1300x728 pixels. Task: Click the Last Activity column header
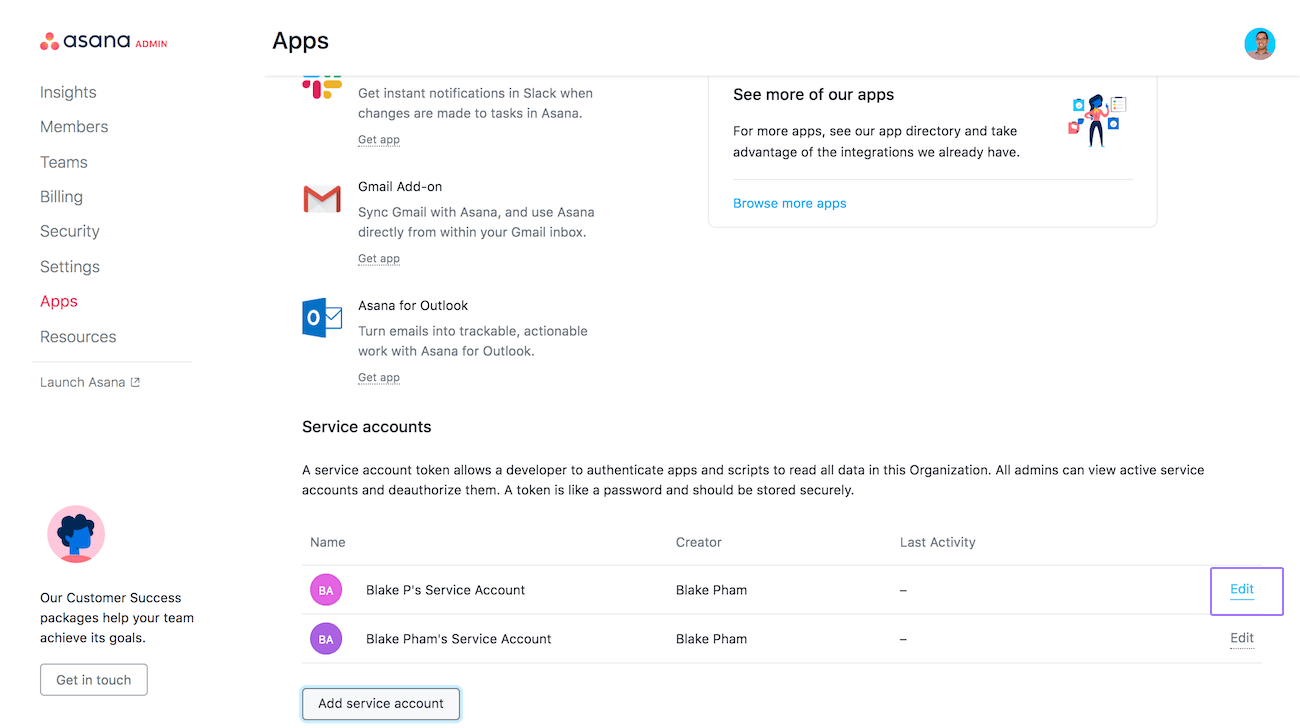coord(938,542)
